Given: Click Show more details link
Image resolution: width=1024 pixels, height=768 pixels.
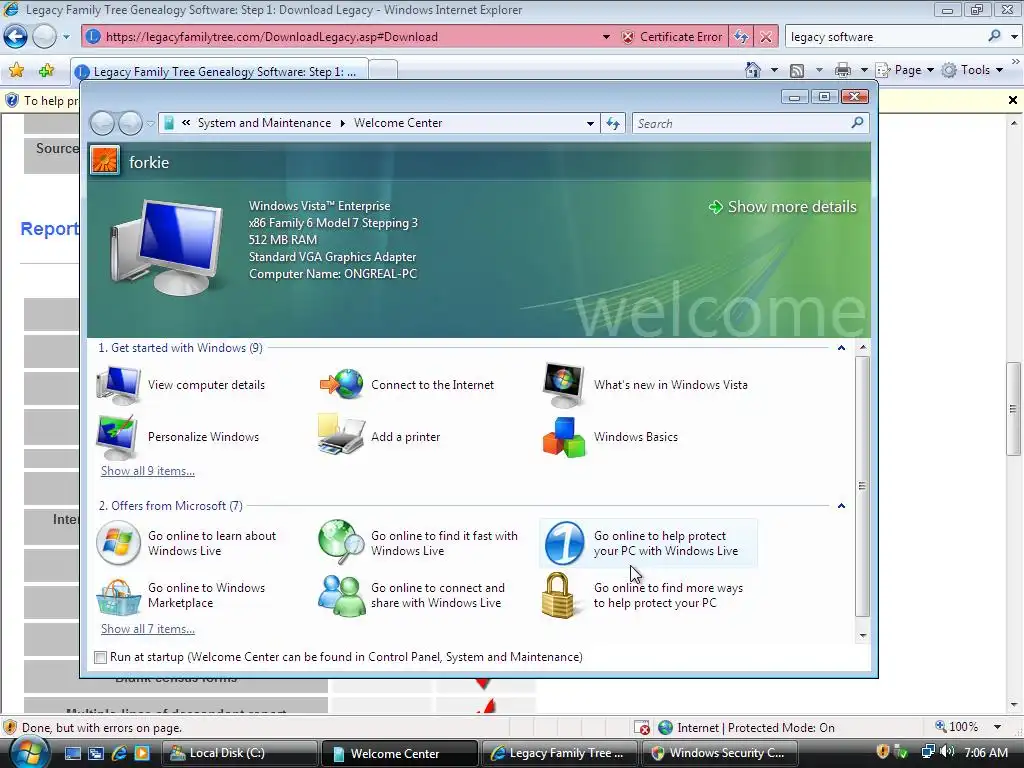Looking at the screenshot, I should (782, 207).
